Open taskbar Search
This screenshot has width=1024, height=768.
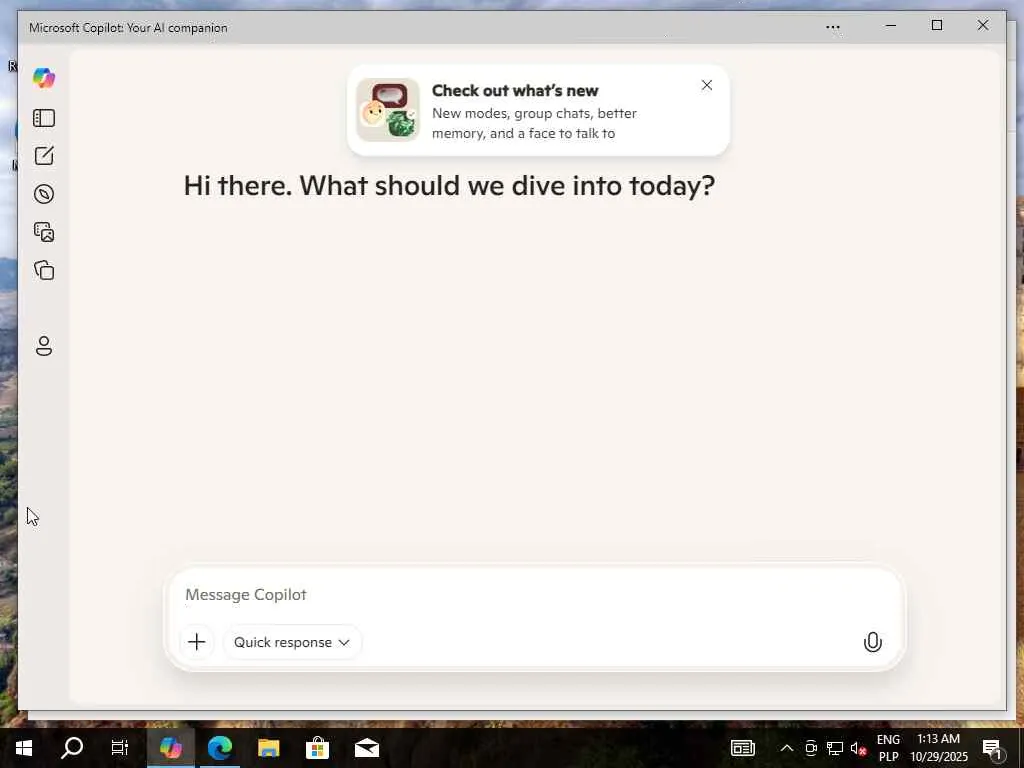72,748
